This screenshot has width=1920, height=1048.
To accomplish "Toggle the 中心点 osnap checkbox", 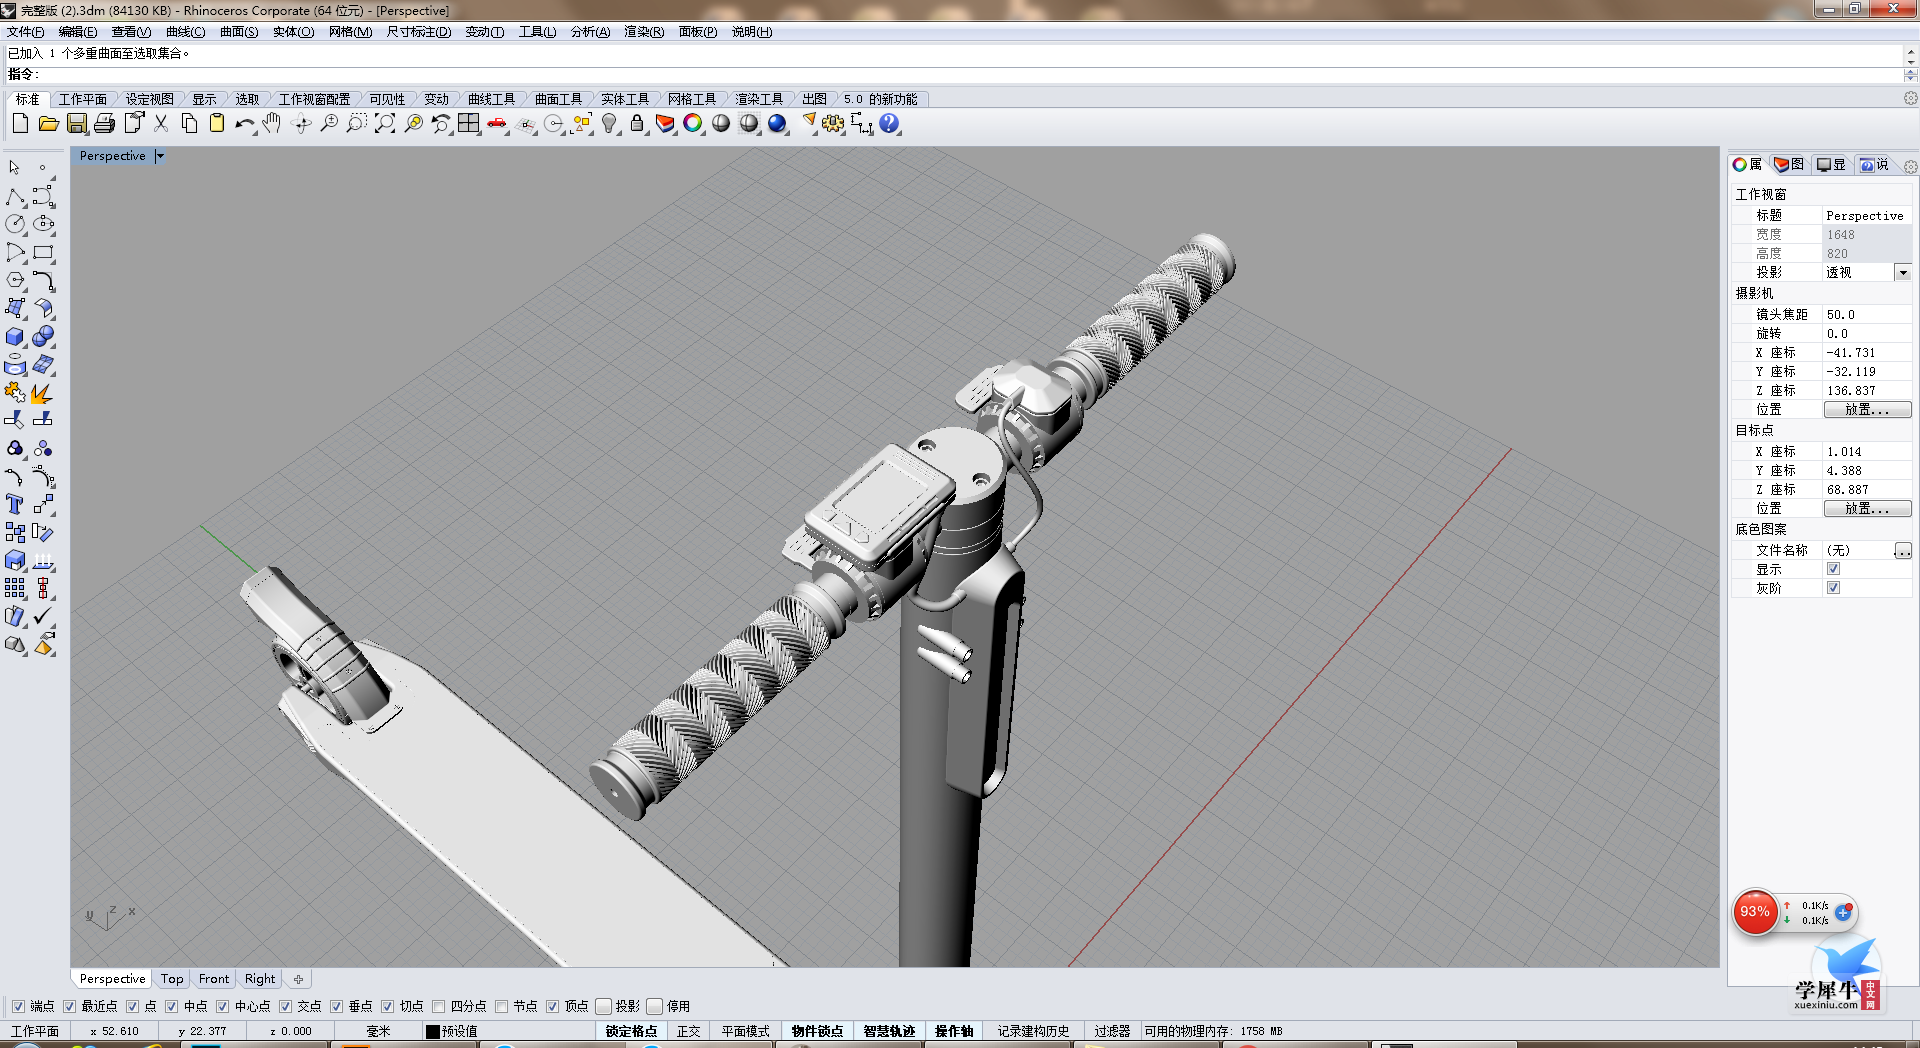I will (222, 1006).
